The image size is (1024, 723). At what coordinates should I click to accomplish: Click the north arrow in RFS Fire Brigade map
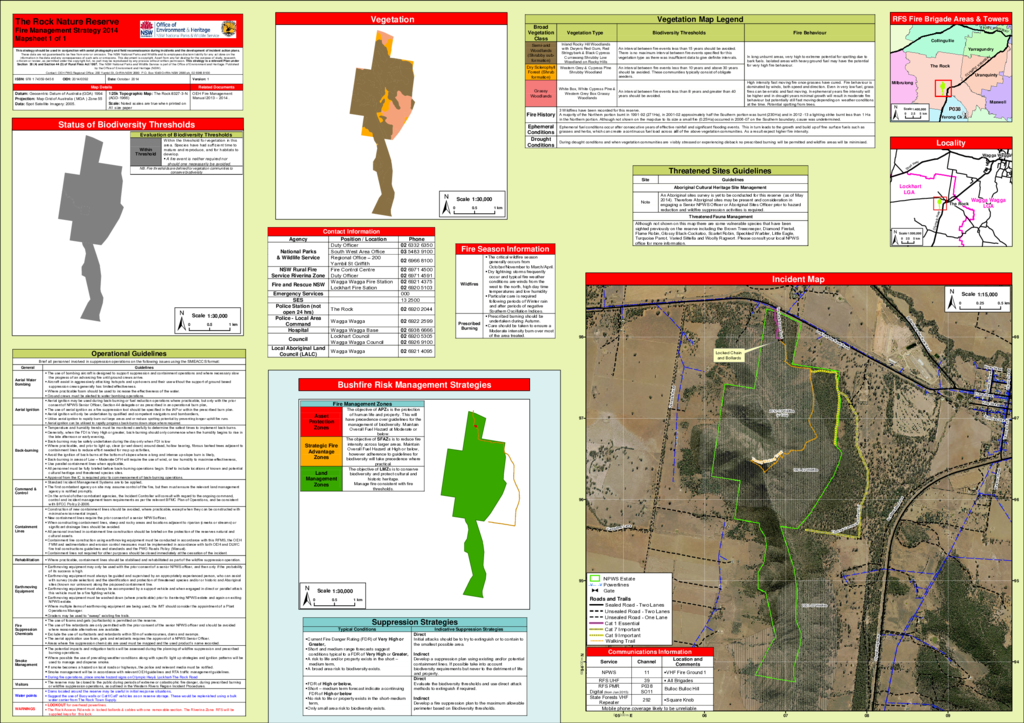pyautogui.click(x=895, y=112)
